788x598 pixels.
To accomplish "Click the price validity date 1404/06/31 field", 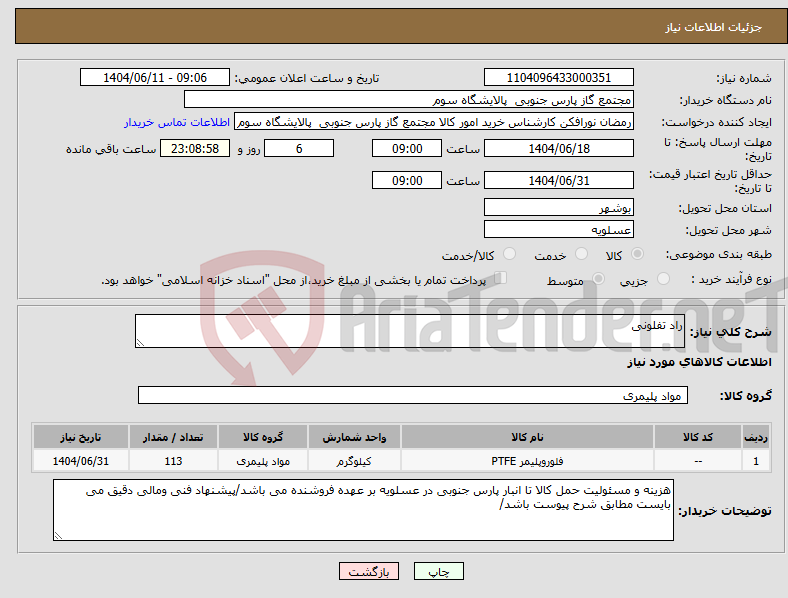I will 558,180.
